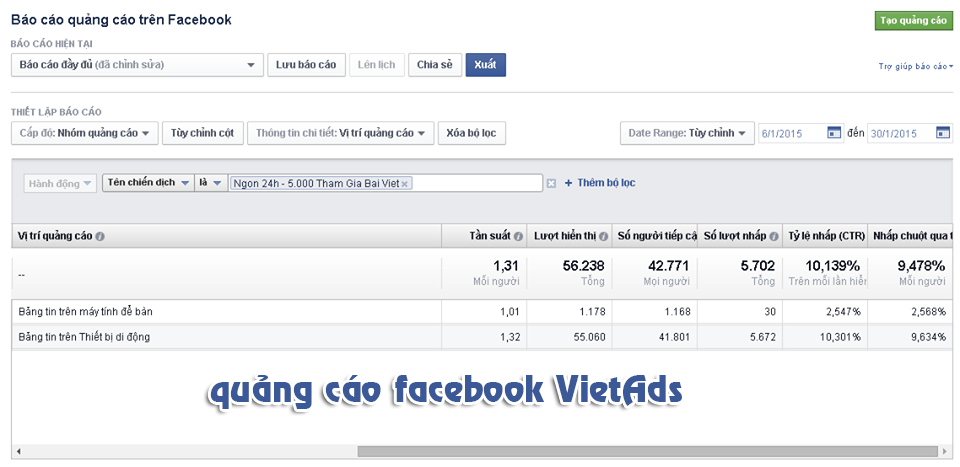This screenshot has width=960, height=467.
Task: Sort by the Lượt hiển thị column header
Action: click(x=569, y=236)
